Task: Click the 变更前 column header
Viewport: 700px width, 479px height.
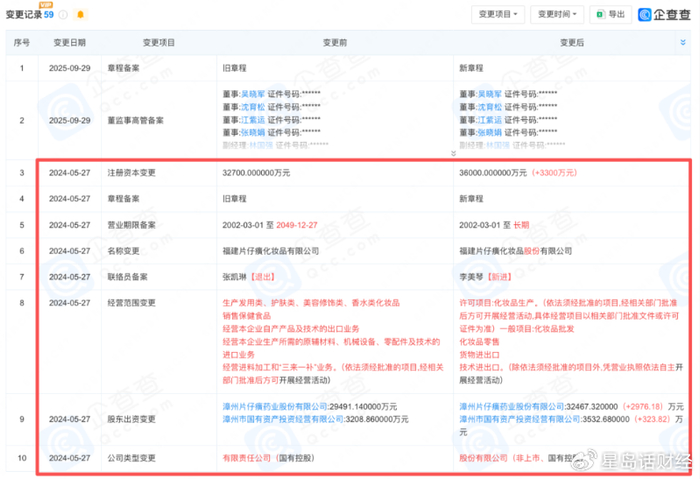Action: (335, 43)
